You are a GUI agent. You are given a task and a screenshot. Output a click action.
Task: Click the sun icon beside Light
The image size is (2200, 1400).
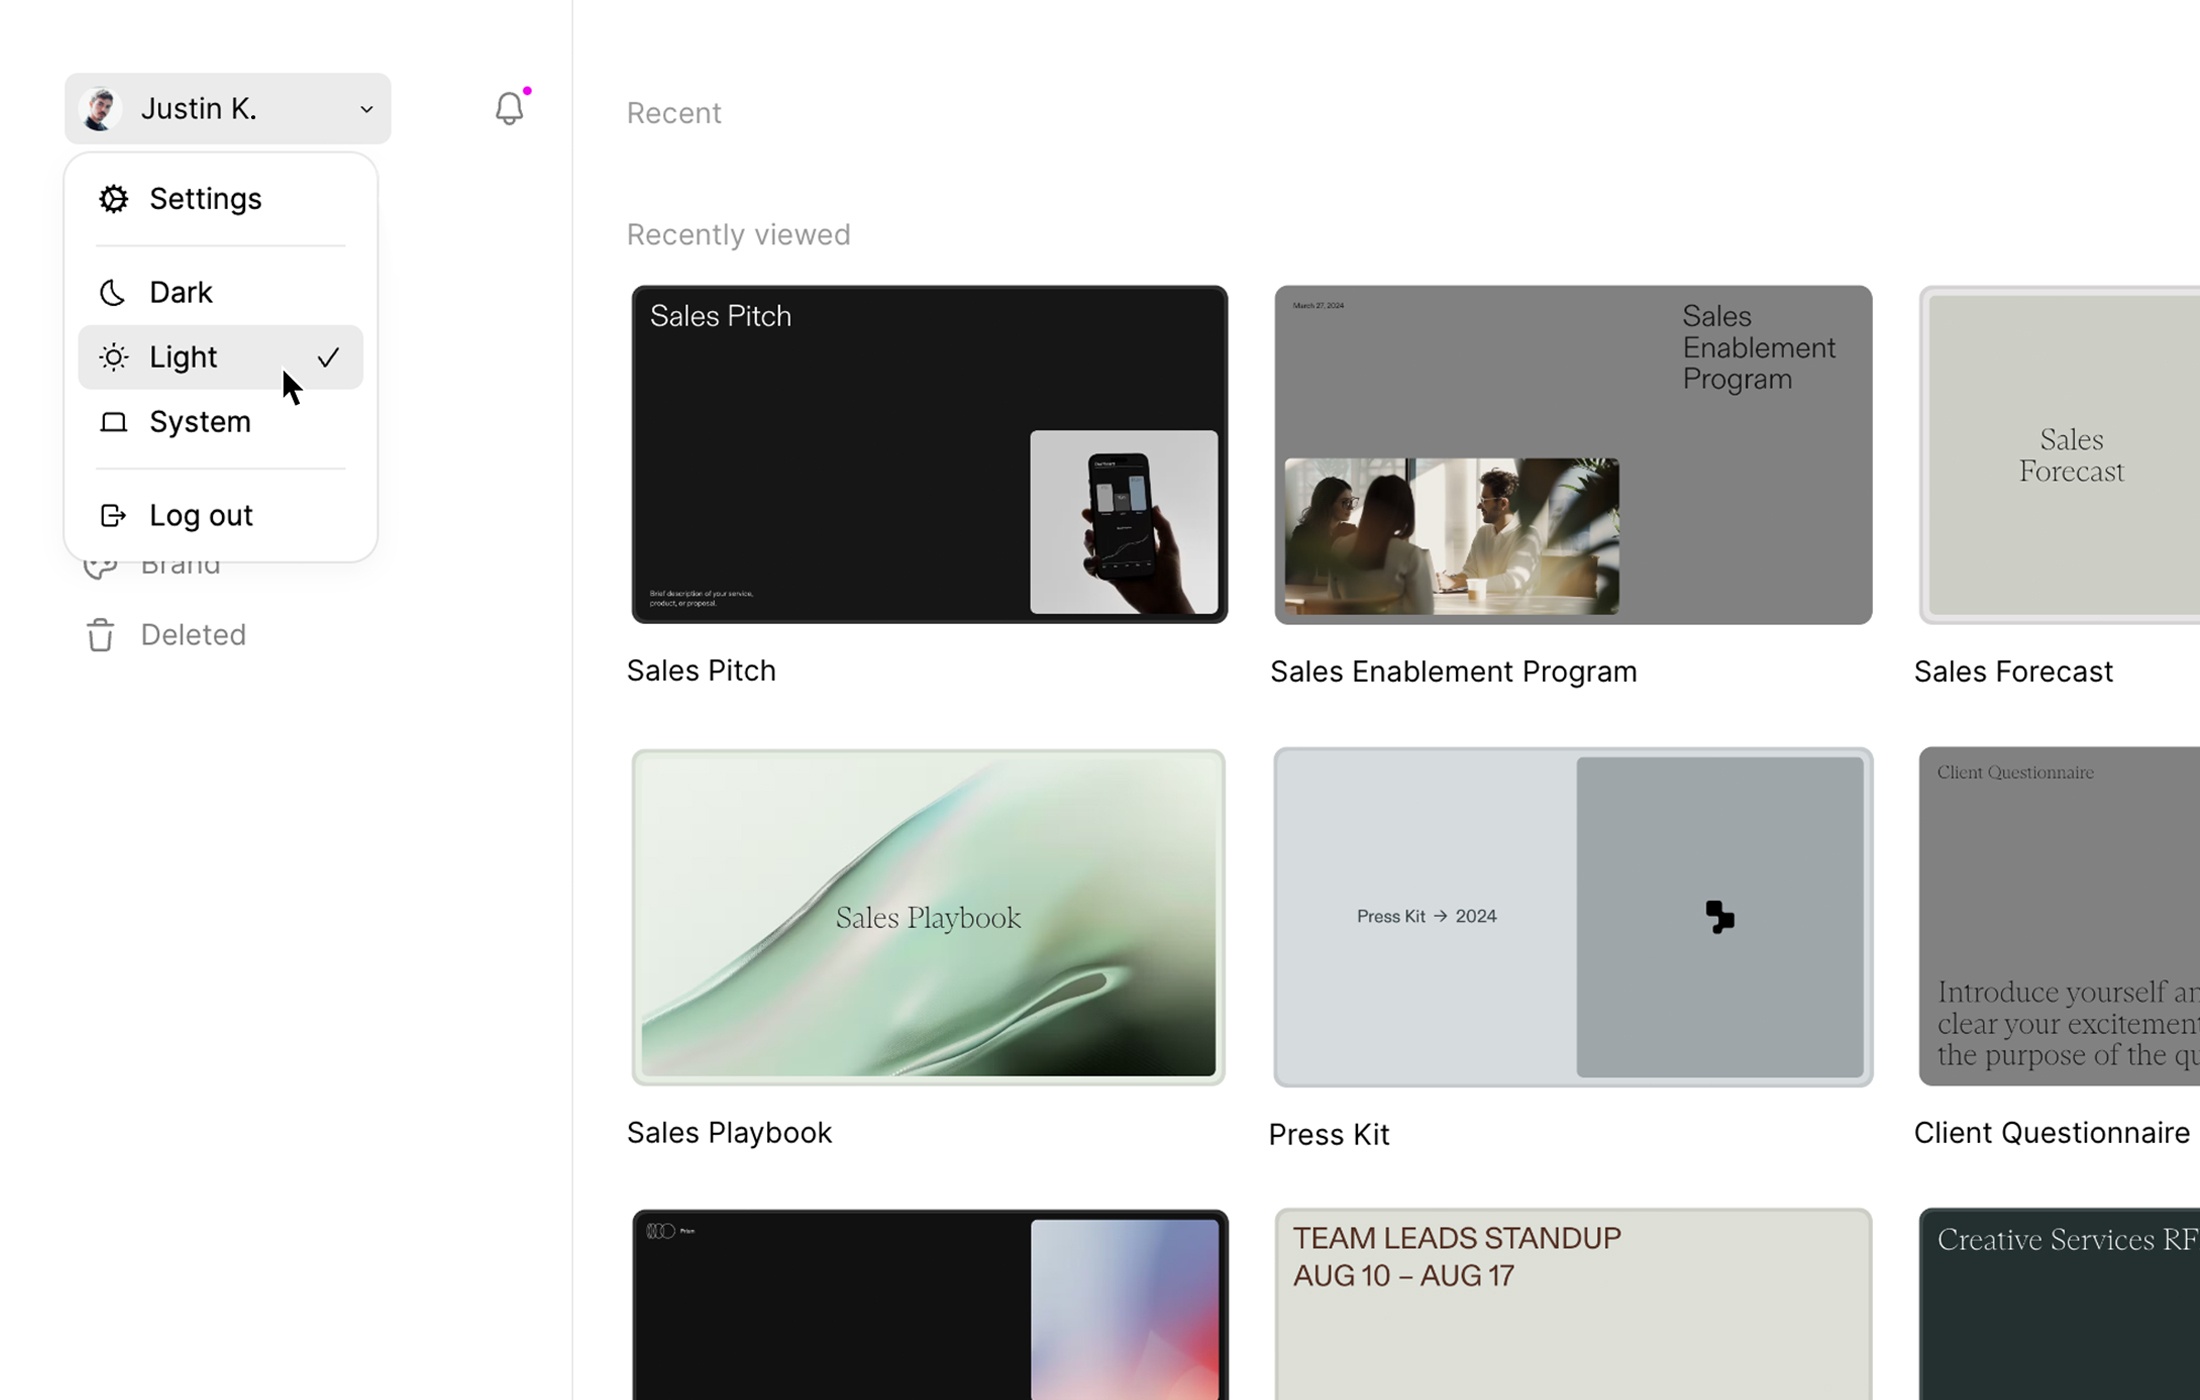pyautogui.click(x=113, y=357)
